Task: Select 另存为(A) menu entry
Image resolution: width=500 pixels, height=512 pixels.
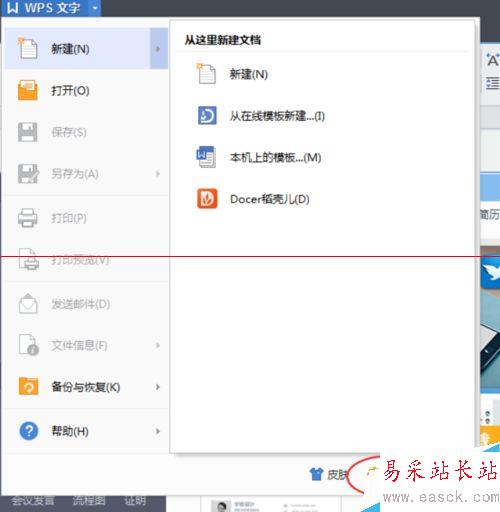Action: (x=86, y=174)
